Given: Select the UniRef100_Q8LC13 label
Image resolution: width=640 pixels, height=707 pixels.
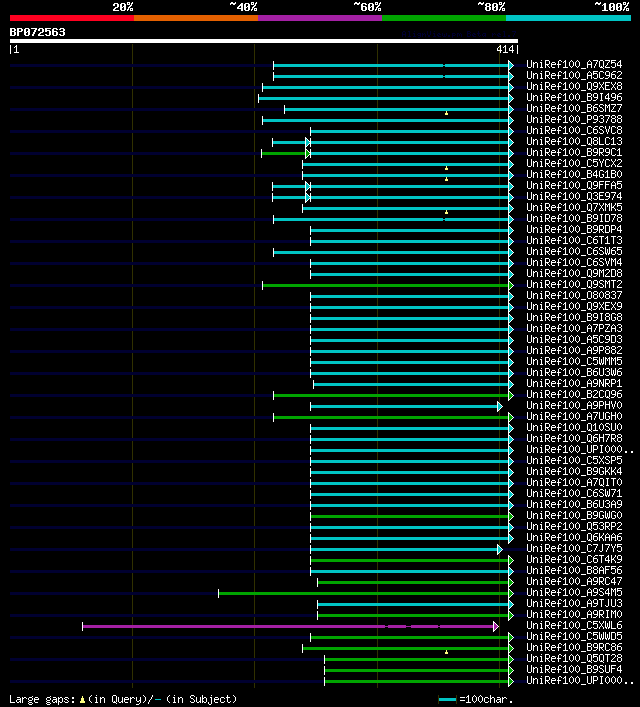Looking at the screenshot, I should (574, 142).
